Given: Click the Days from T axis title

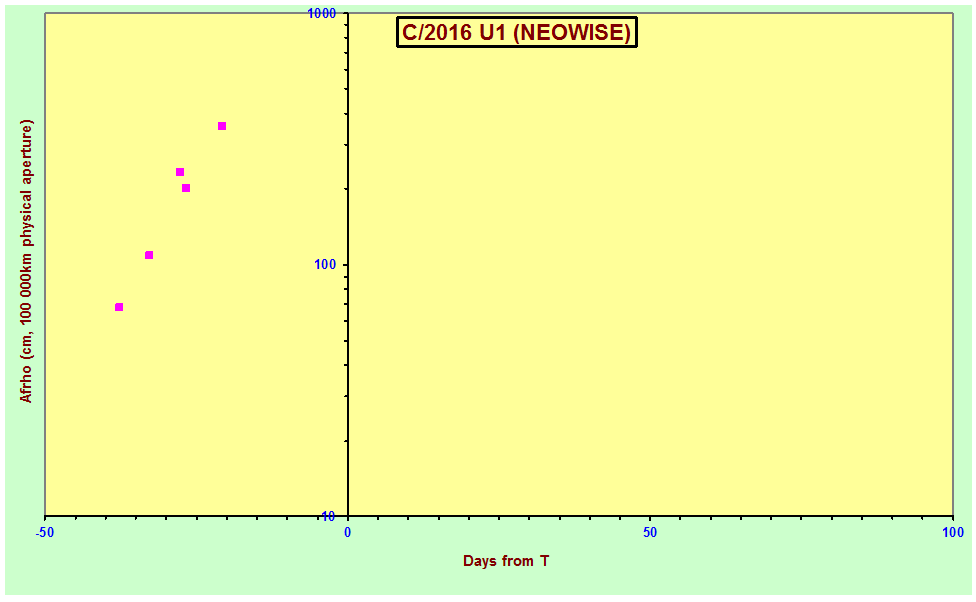Looking at the screenshot, I should 505,561.
